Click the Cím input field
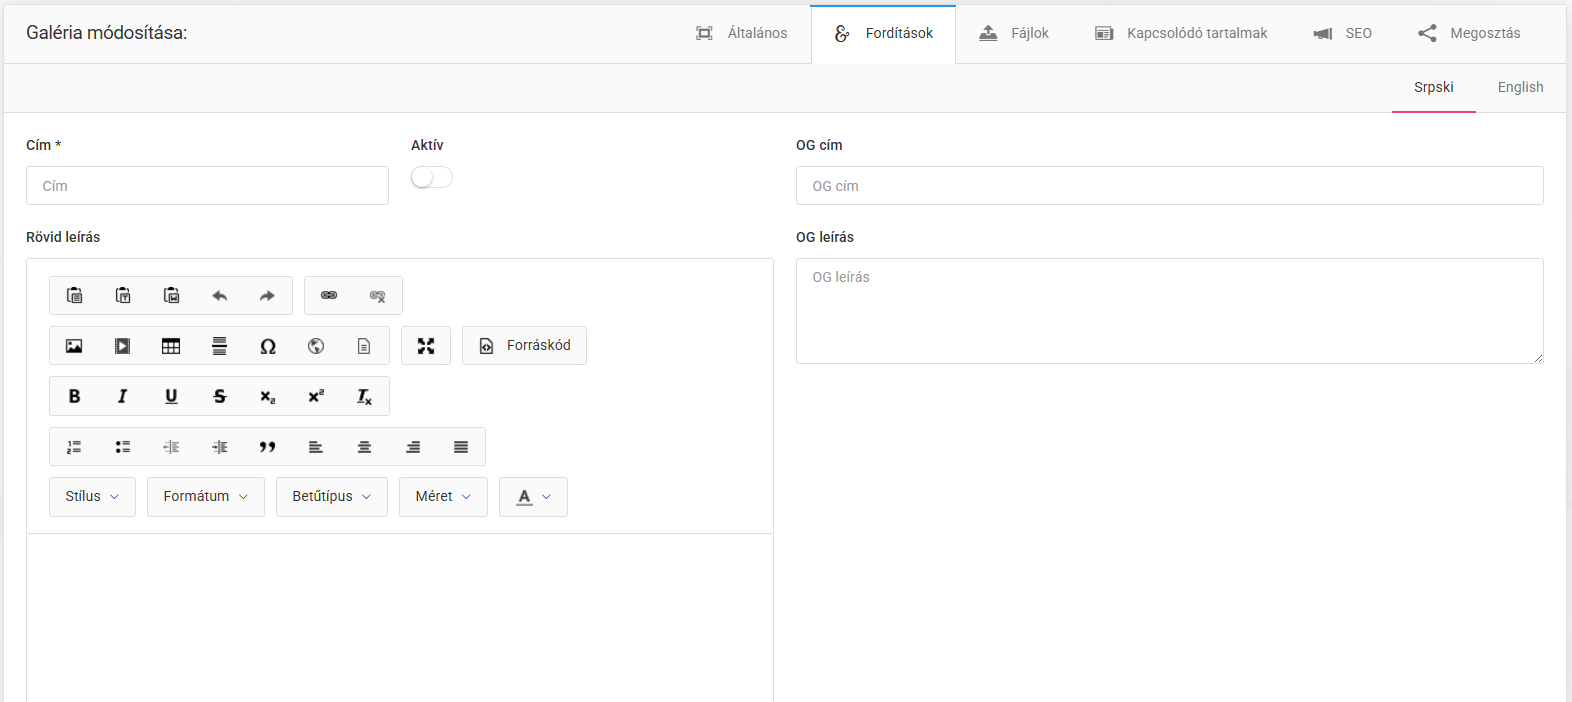This screenshot has height=702, width=1572. pos(207,186)
